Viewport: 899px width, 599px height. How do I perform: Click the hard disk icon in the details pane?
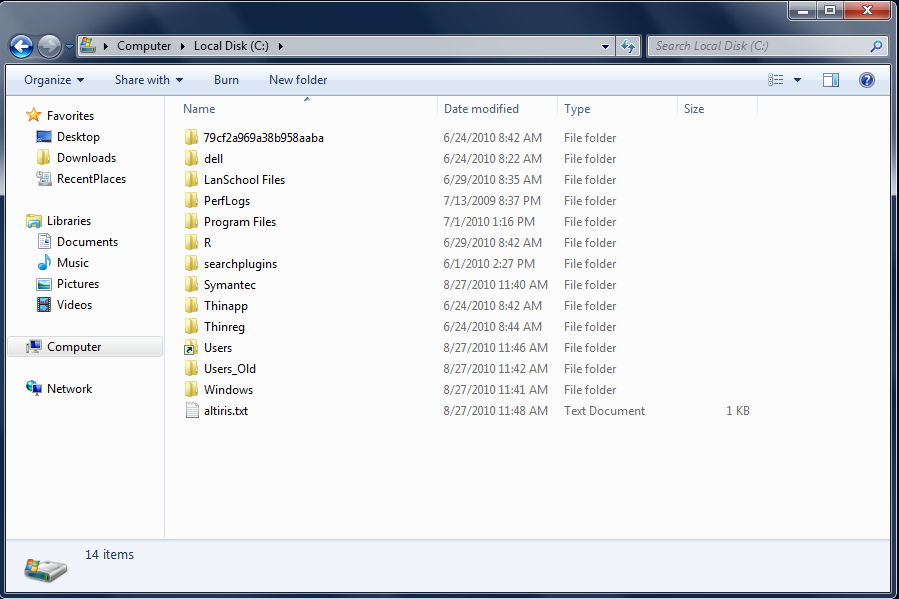(46, 568)
